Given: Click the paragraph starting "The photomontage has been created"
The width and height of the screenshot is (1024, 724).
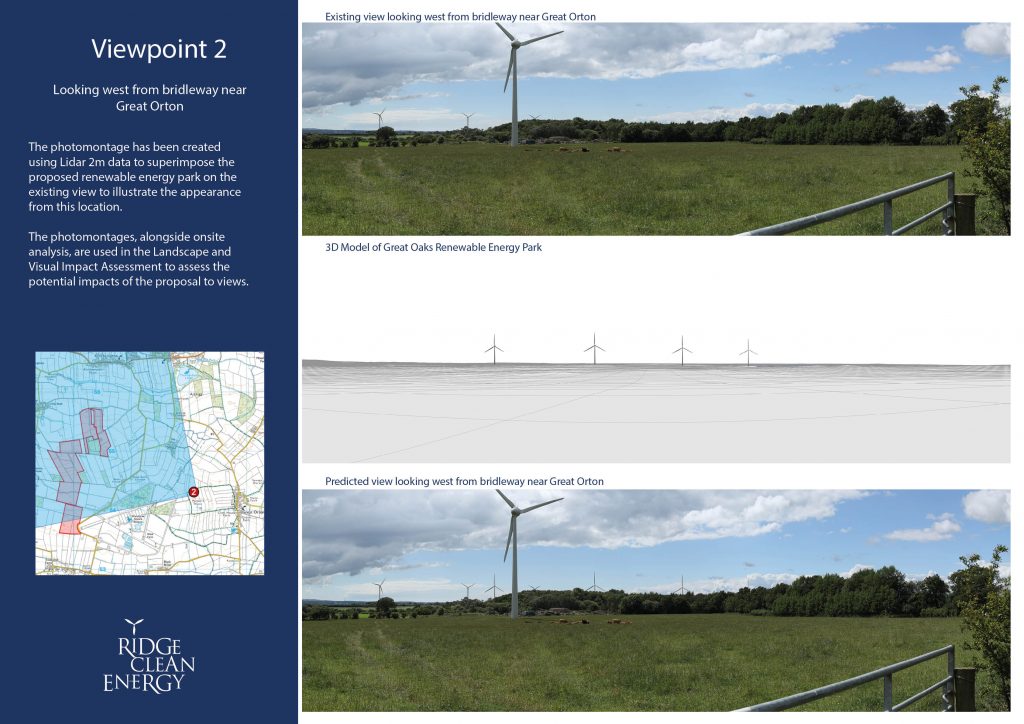Looking at the screenshot, I should (x=135, y=177).
